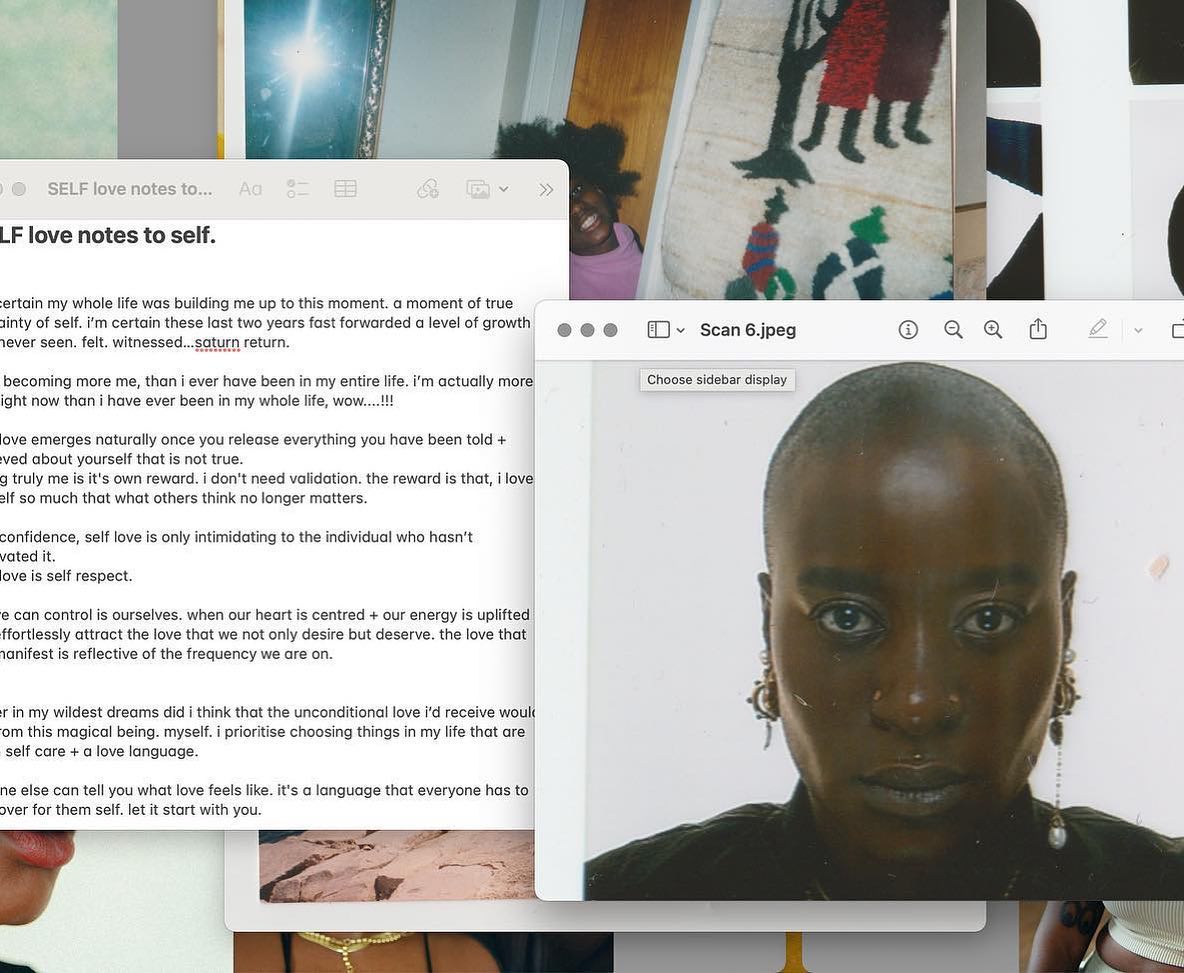Zoom out in Preview

953,330
